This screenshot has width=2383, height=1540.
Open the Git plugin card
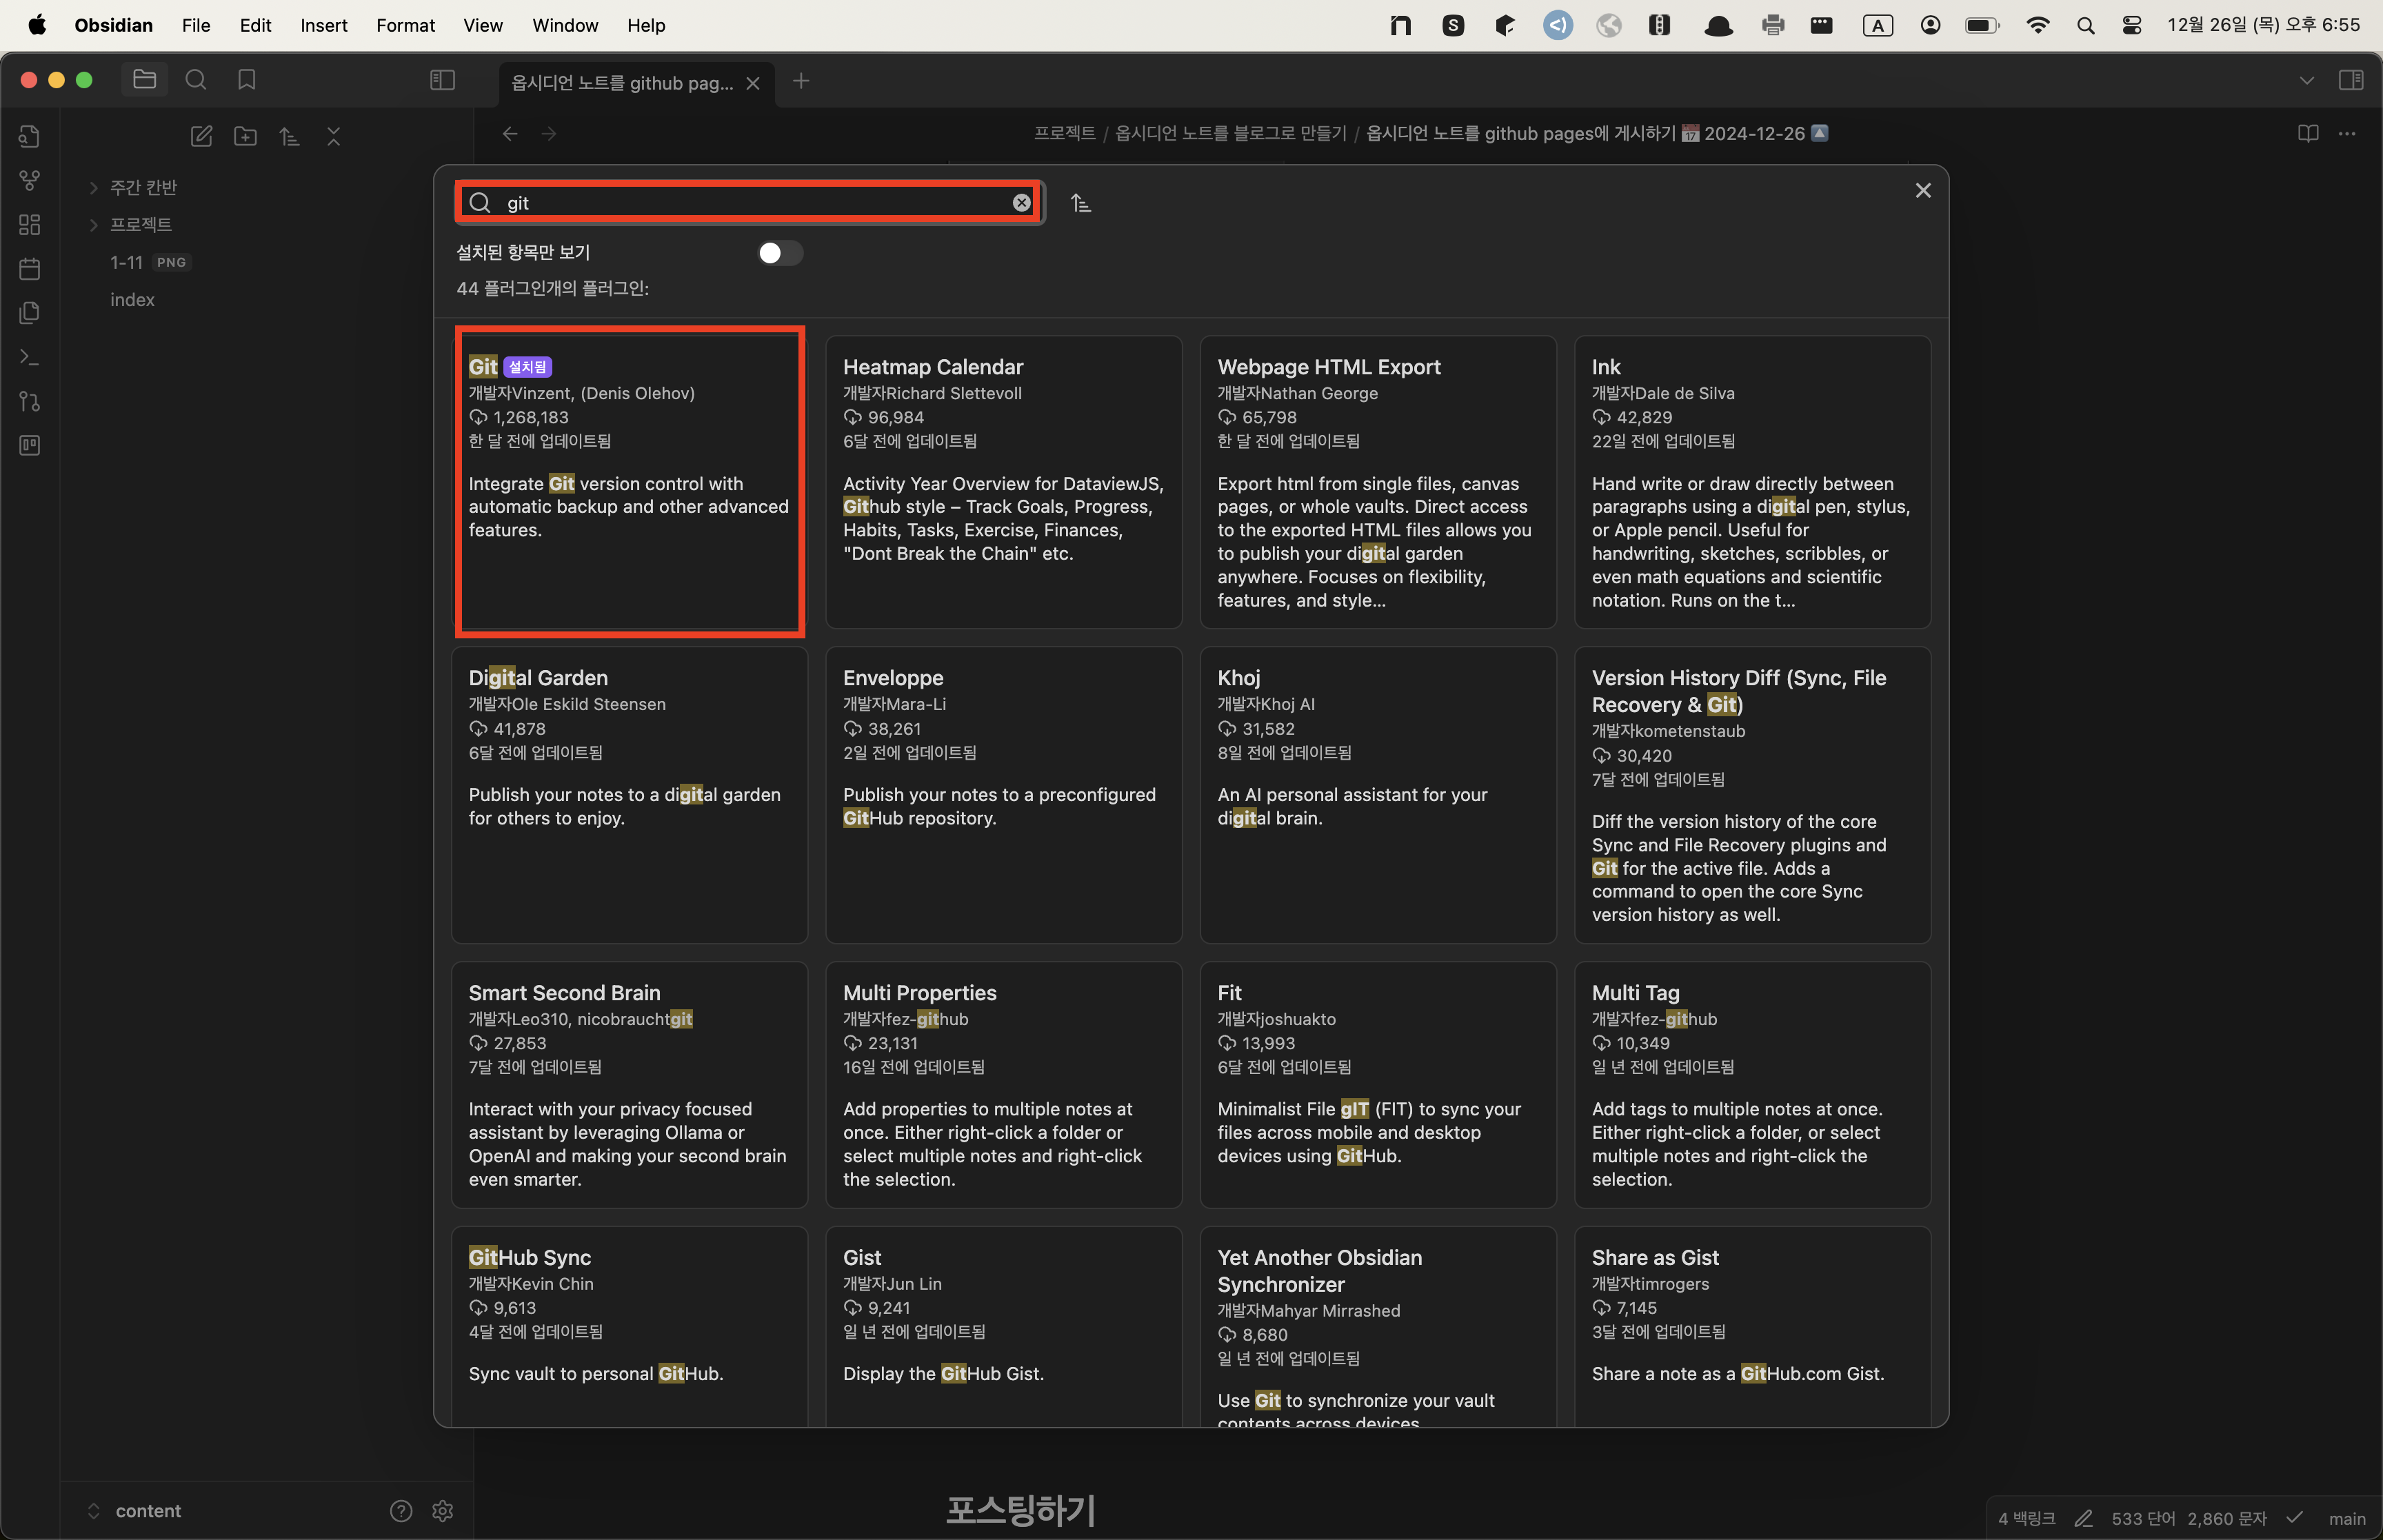tap(629, 482)
